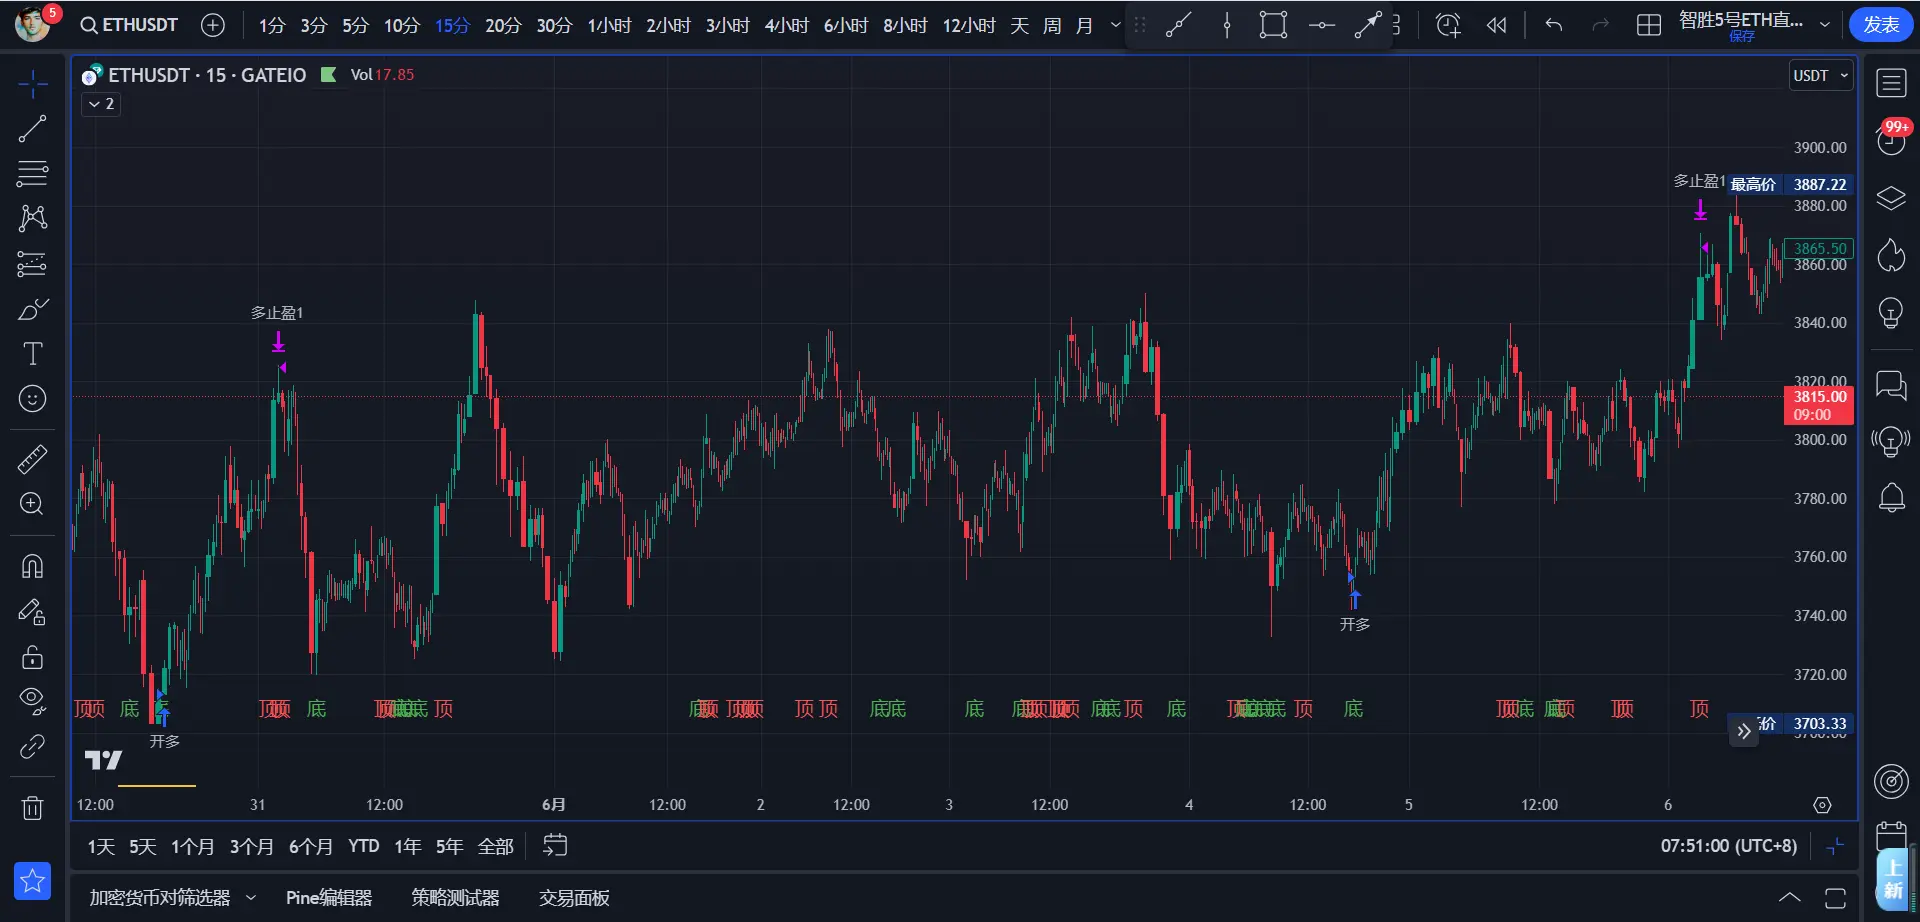Collapse the indicator legend with chevron 2
This screenshot has width=1920, height=922.
tap(101, 104)
